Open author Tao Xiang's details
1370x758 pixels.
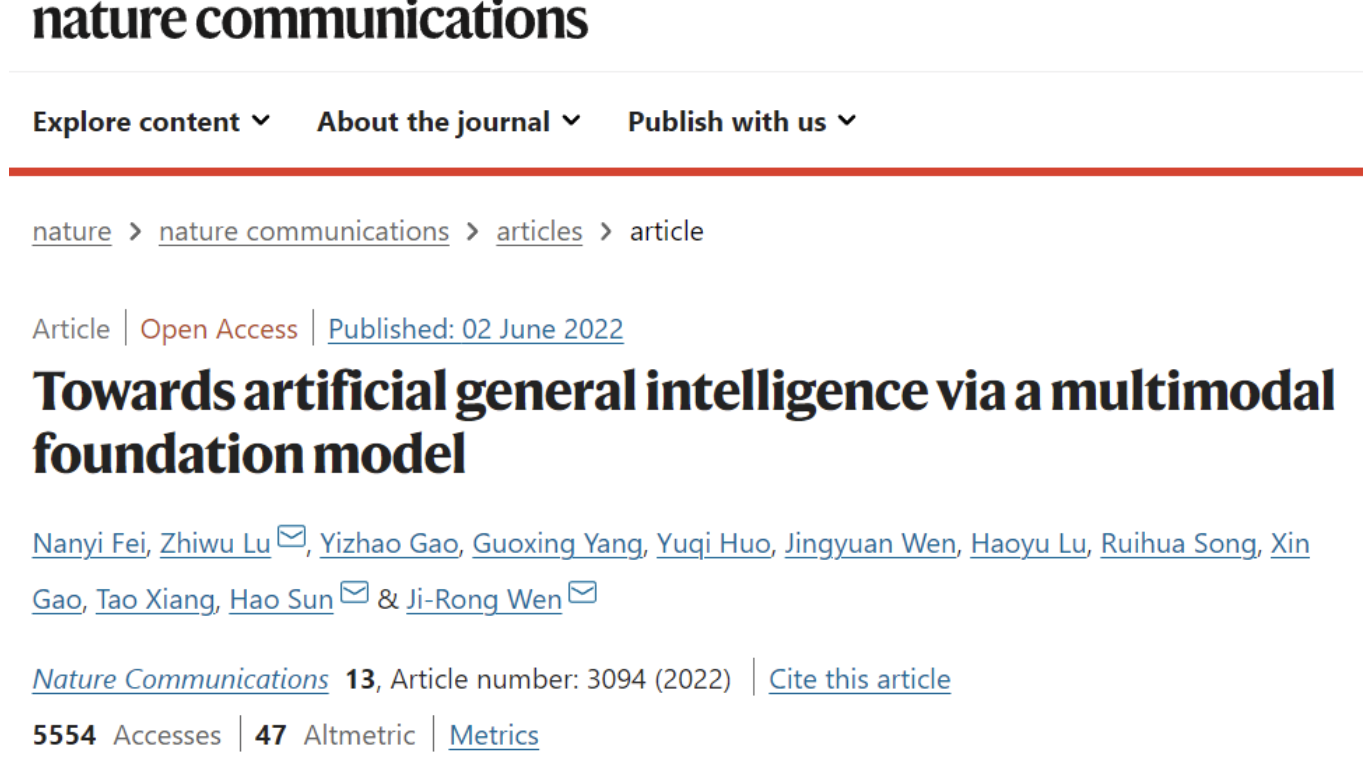click(155, 600)
